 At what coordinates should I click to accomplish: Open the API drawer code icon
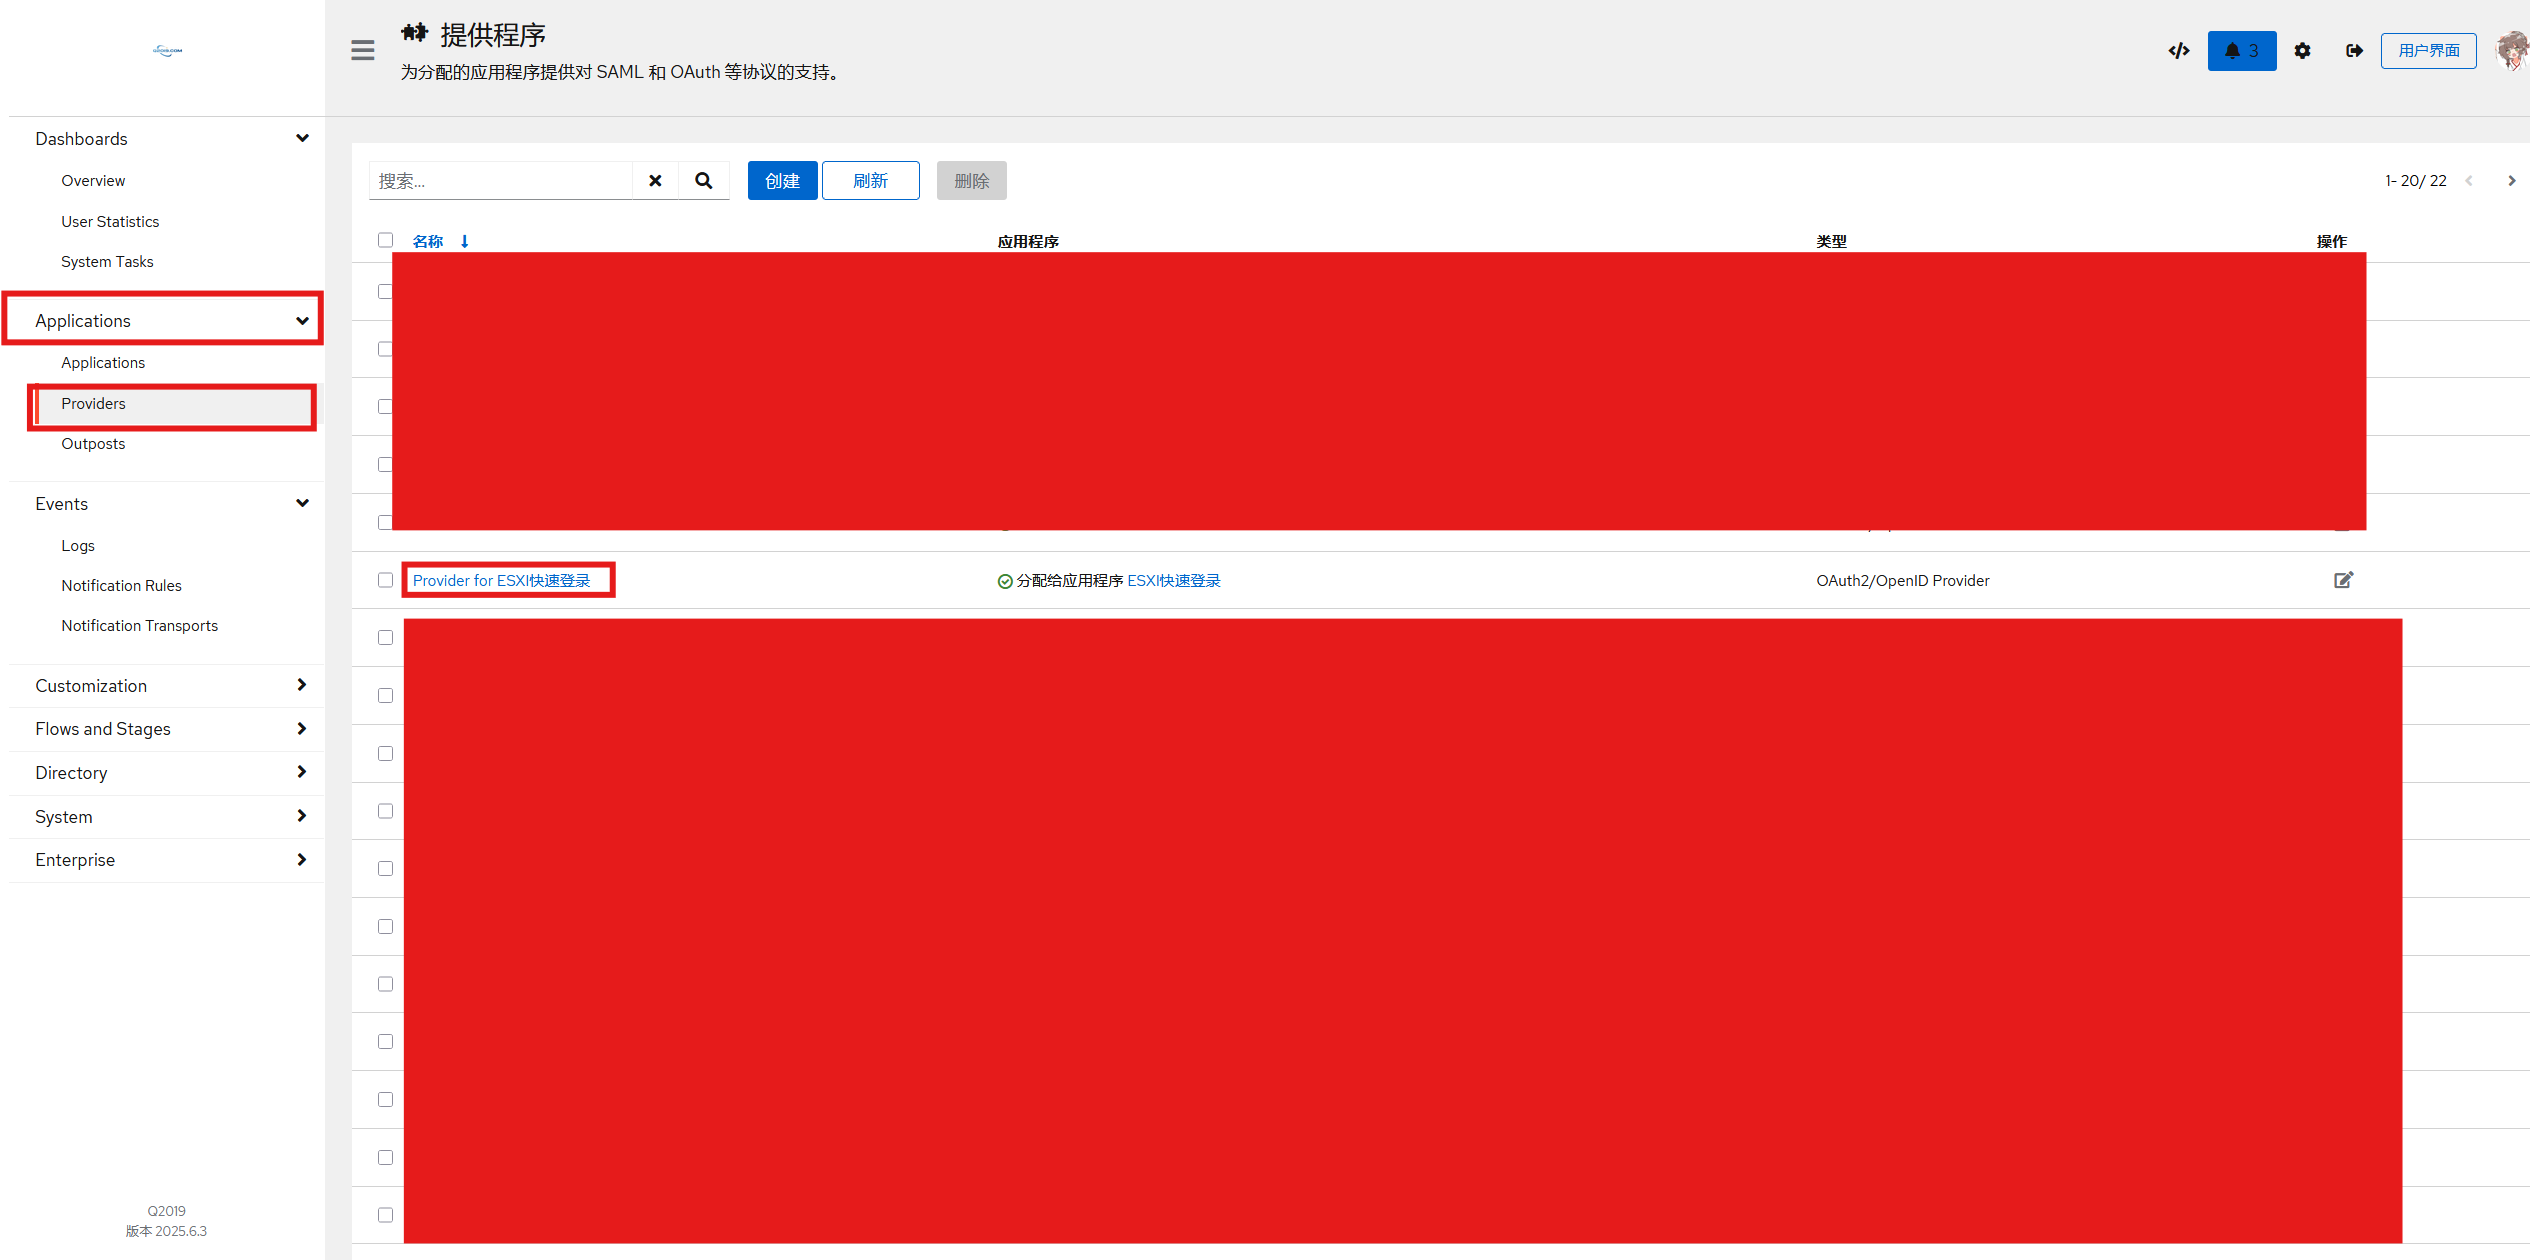pos(2179,50)
